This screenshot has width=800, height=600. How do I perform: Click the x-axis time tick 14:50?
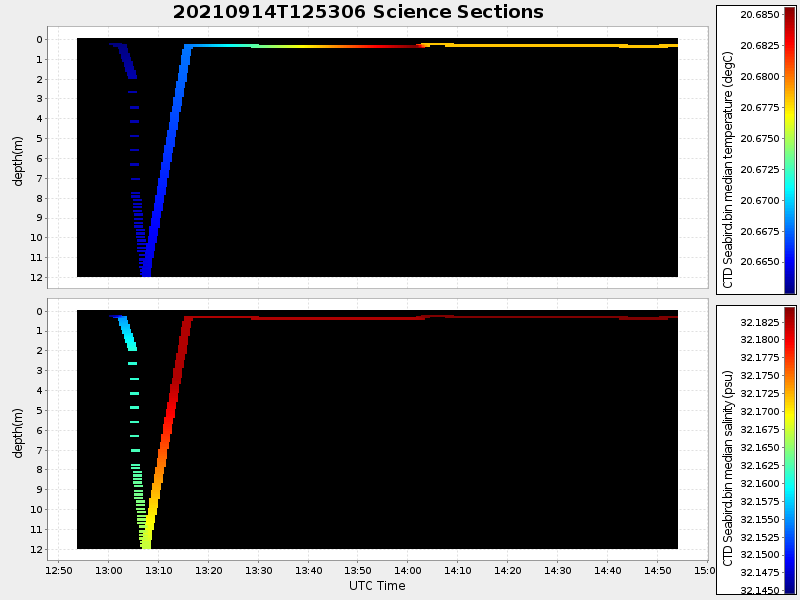pos(658,570)
